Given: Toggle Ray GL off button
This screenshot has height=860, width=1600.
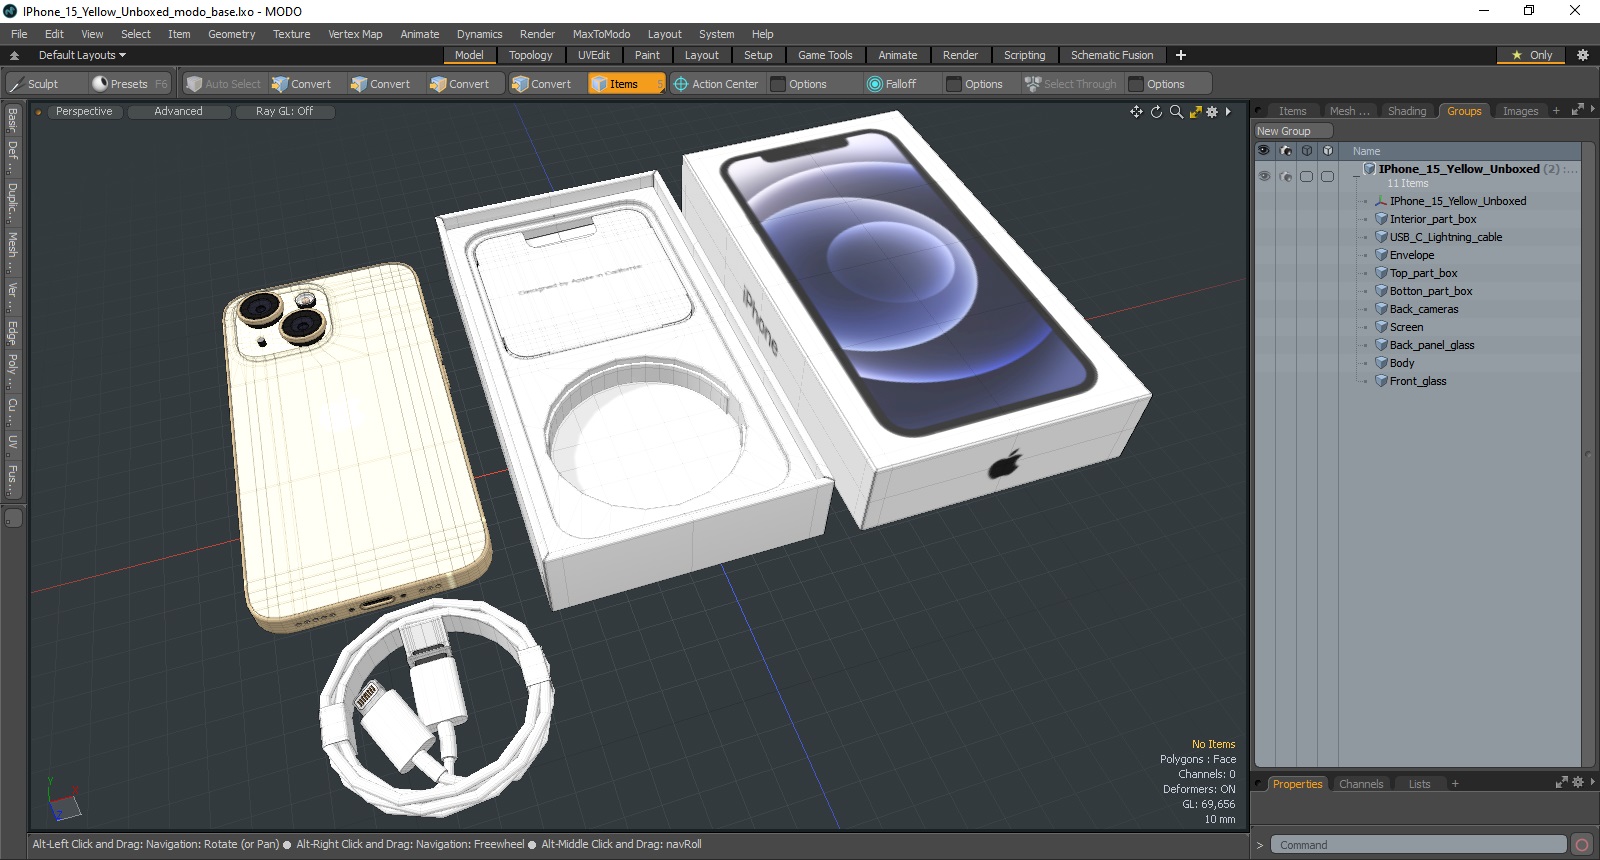Looking at the screenshot, I should [x=284, y=111].
